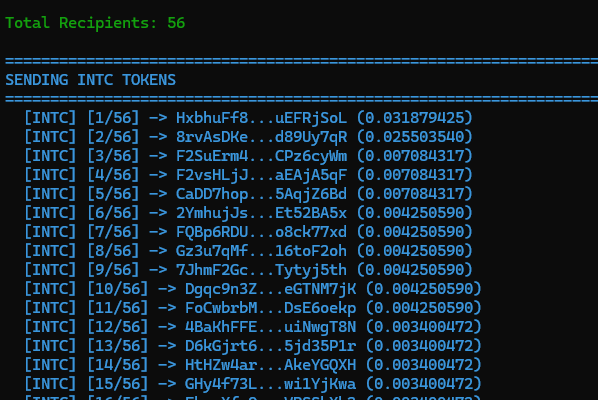Click the amount on the 3/56 row
The image size is (598, 400).
(x=415, y=156)
